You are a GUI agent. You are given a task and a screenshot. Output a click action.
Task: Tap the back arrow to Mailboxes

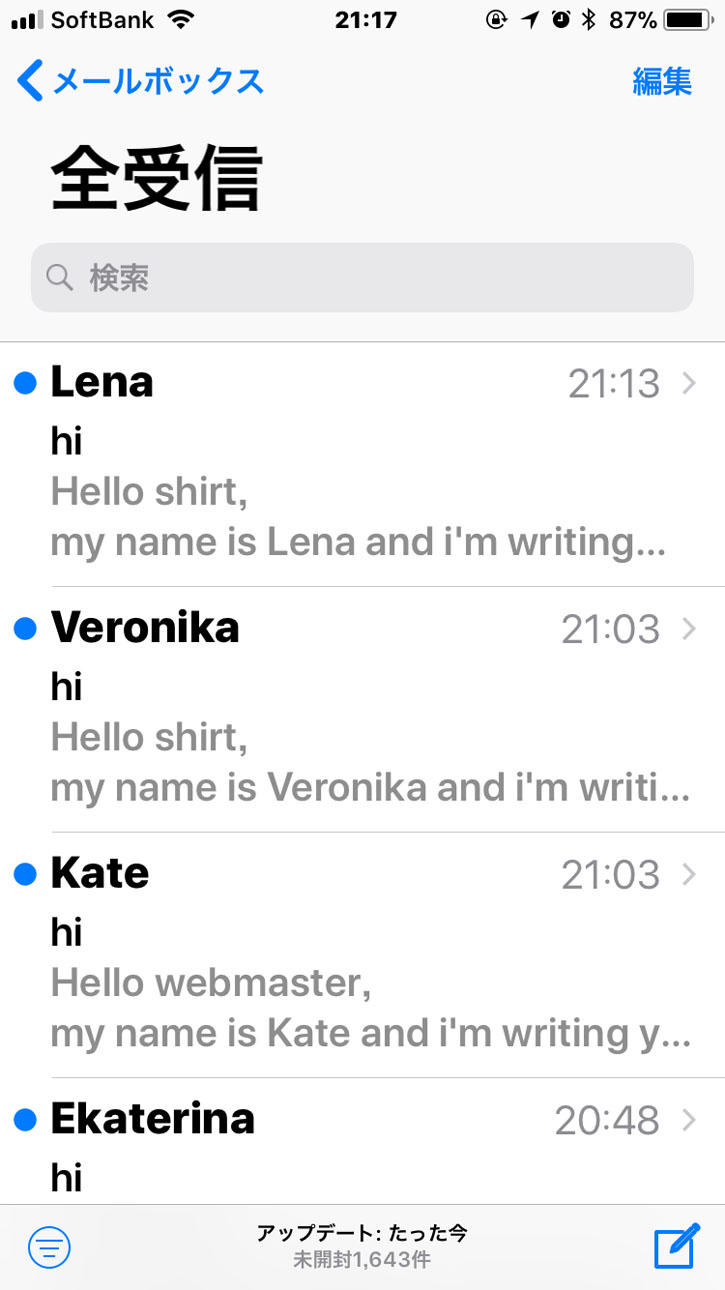(x=31, y=80)
